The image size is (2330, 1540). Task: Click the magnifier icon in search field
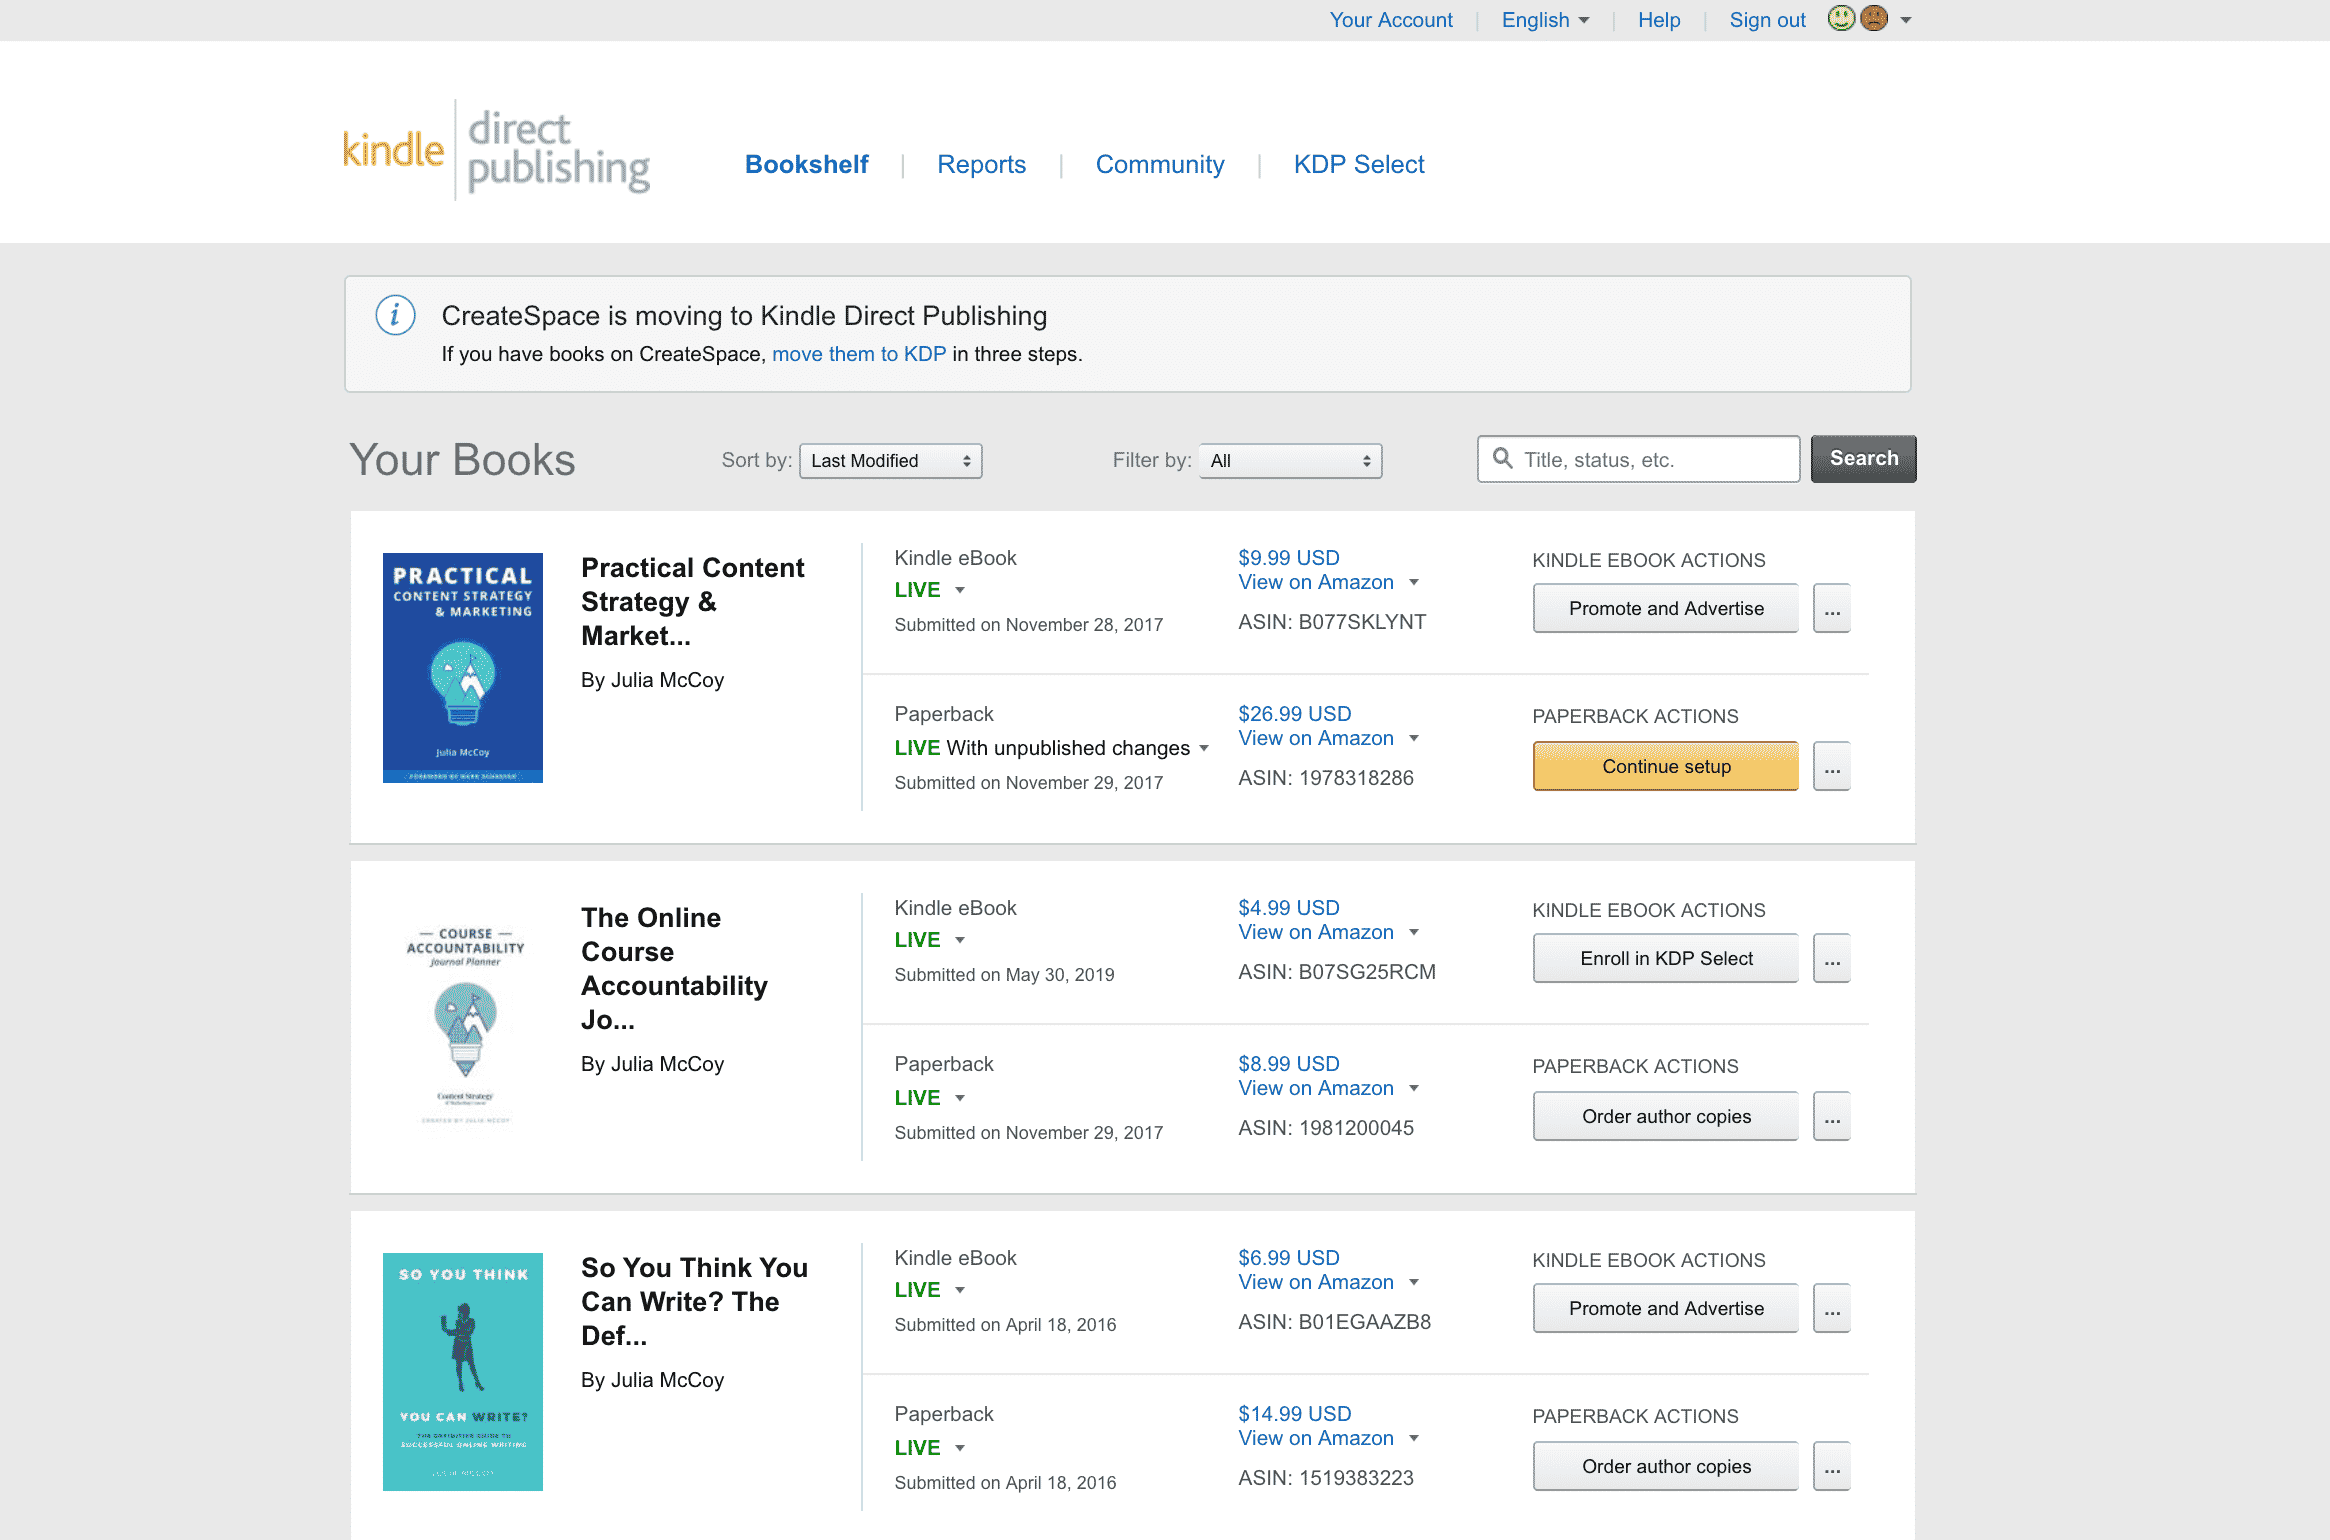tap(1502, 458)
